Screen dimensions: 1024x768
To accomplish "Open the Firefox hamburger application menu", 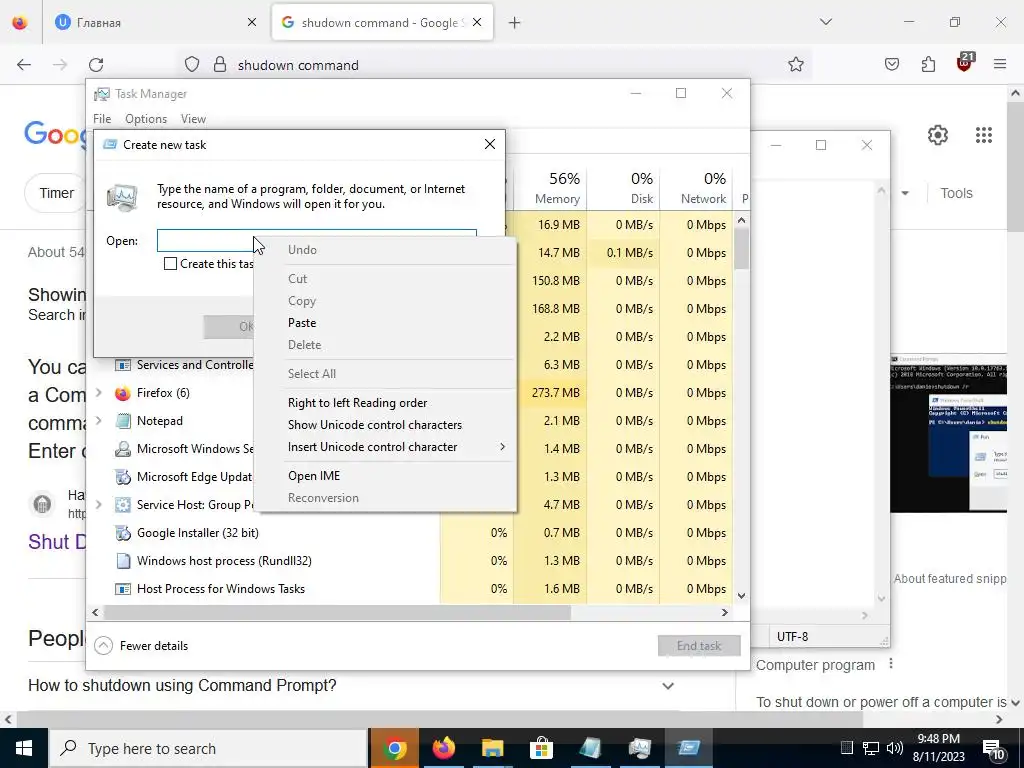I will pyautogui.click(x=1000, y=64).
